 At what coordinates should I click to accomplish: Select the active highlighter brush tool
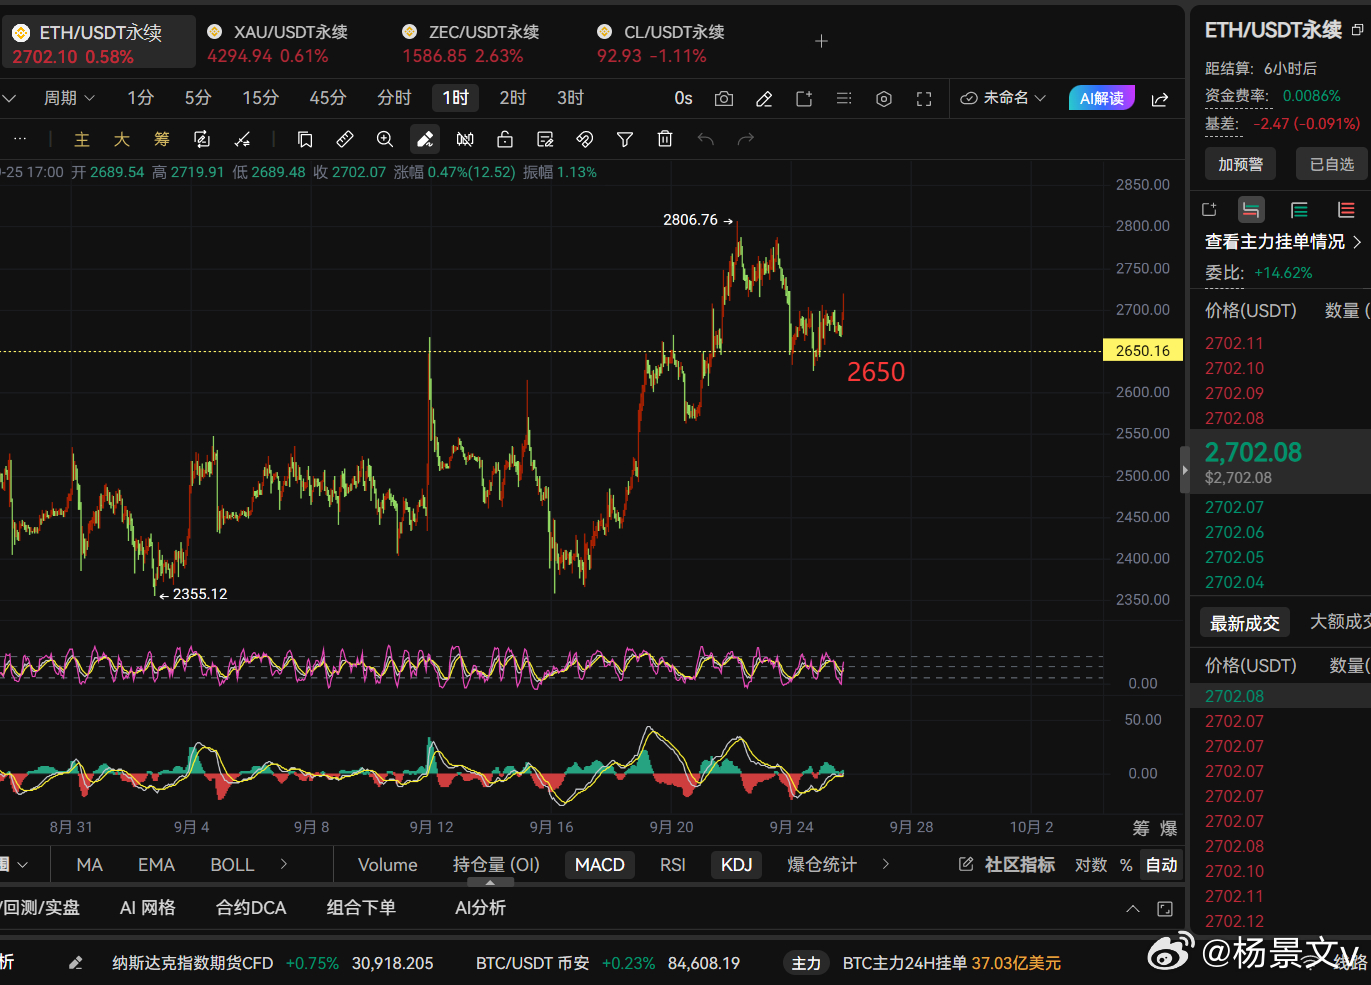(425, 139)
